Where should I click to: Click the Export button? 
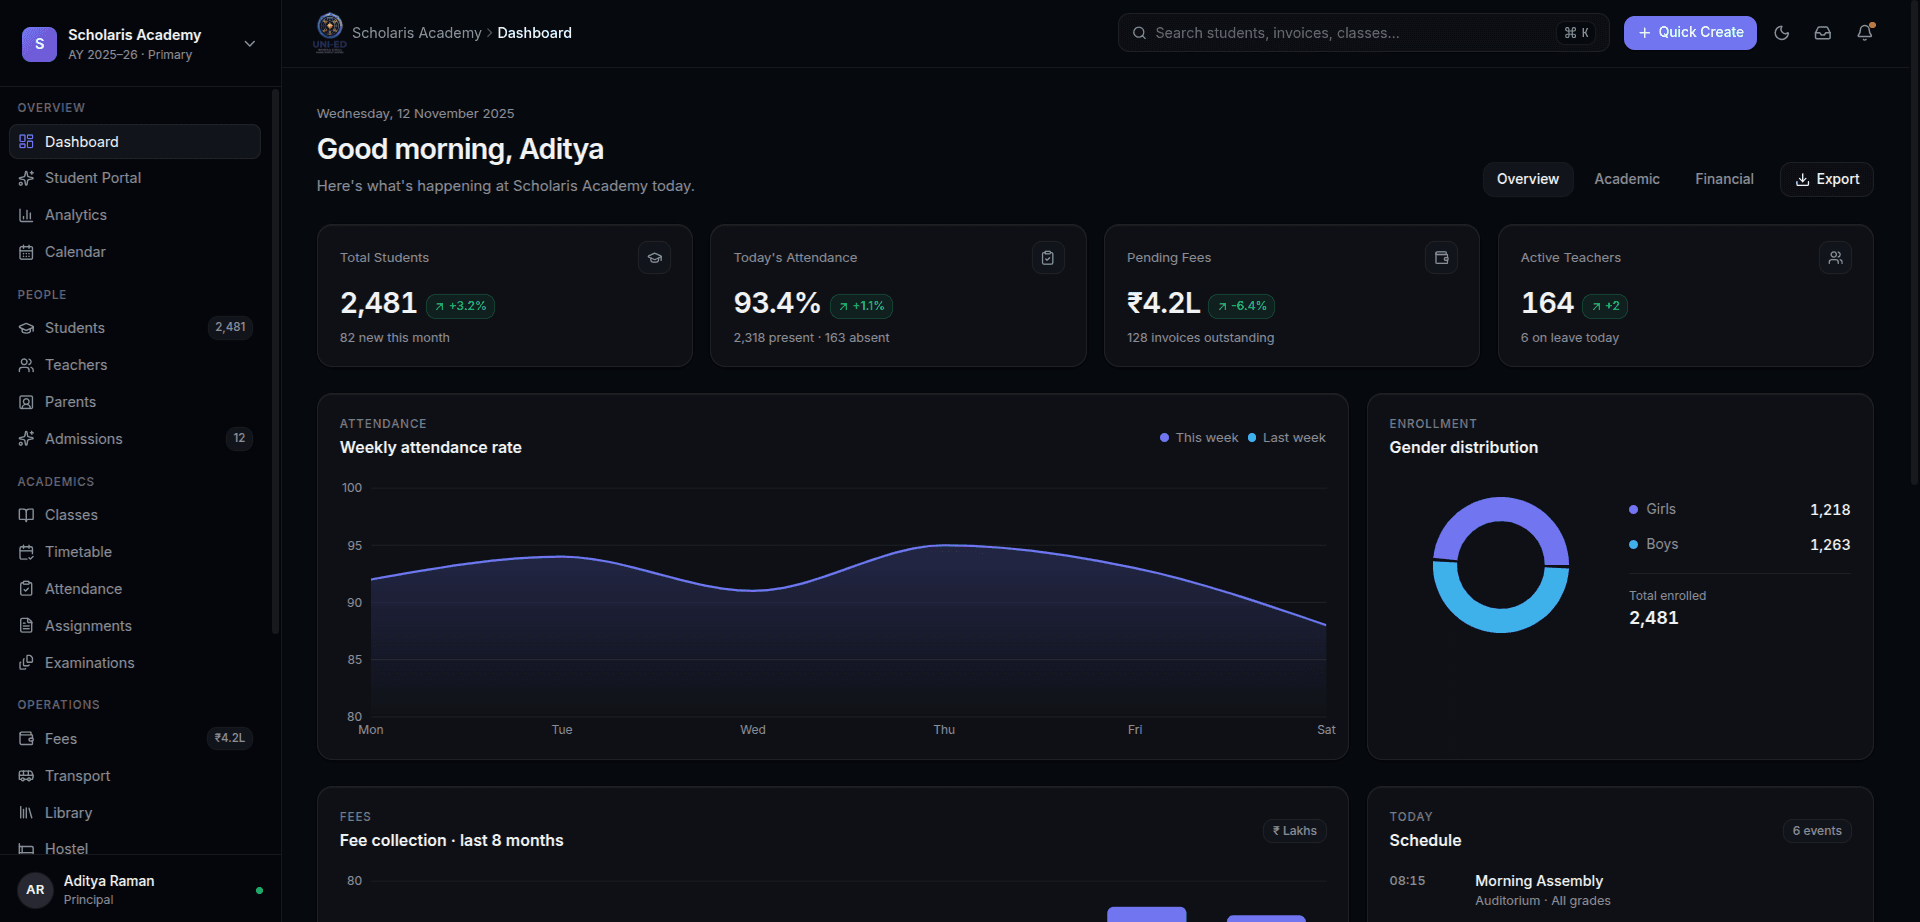(1827, 179)
